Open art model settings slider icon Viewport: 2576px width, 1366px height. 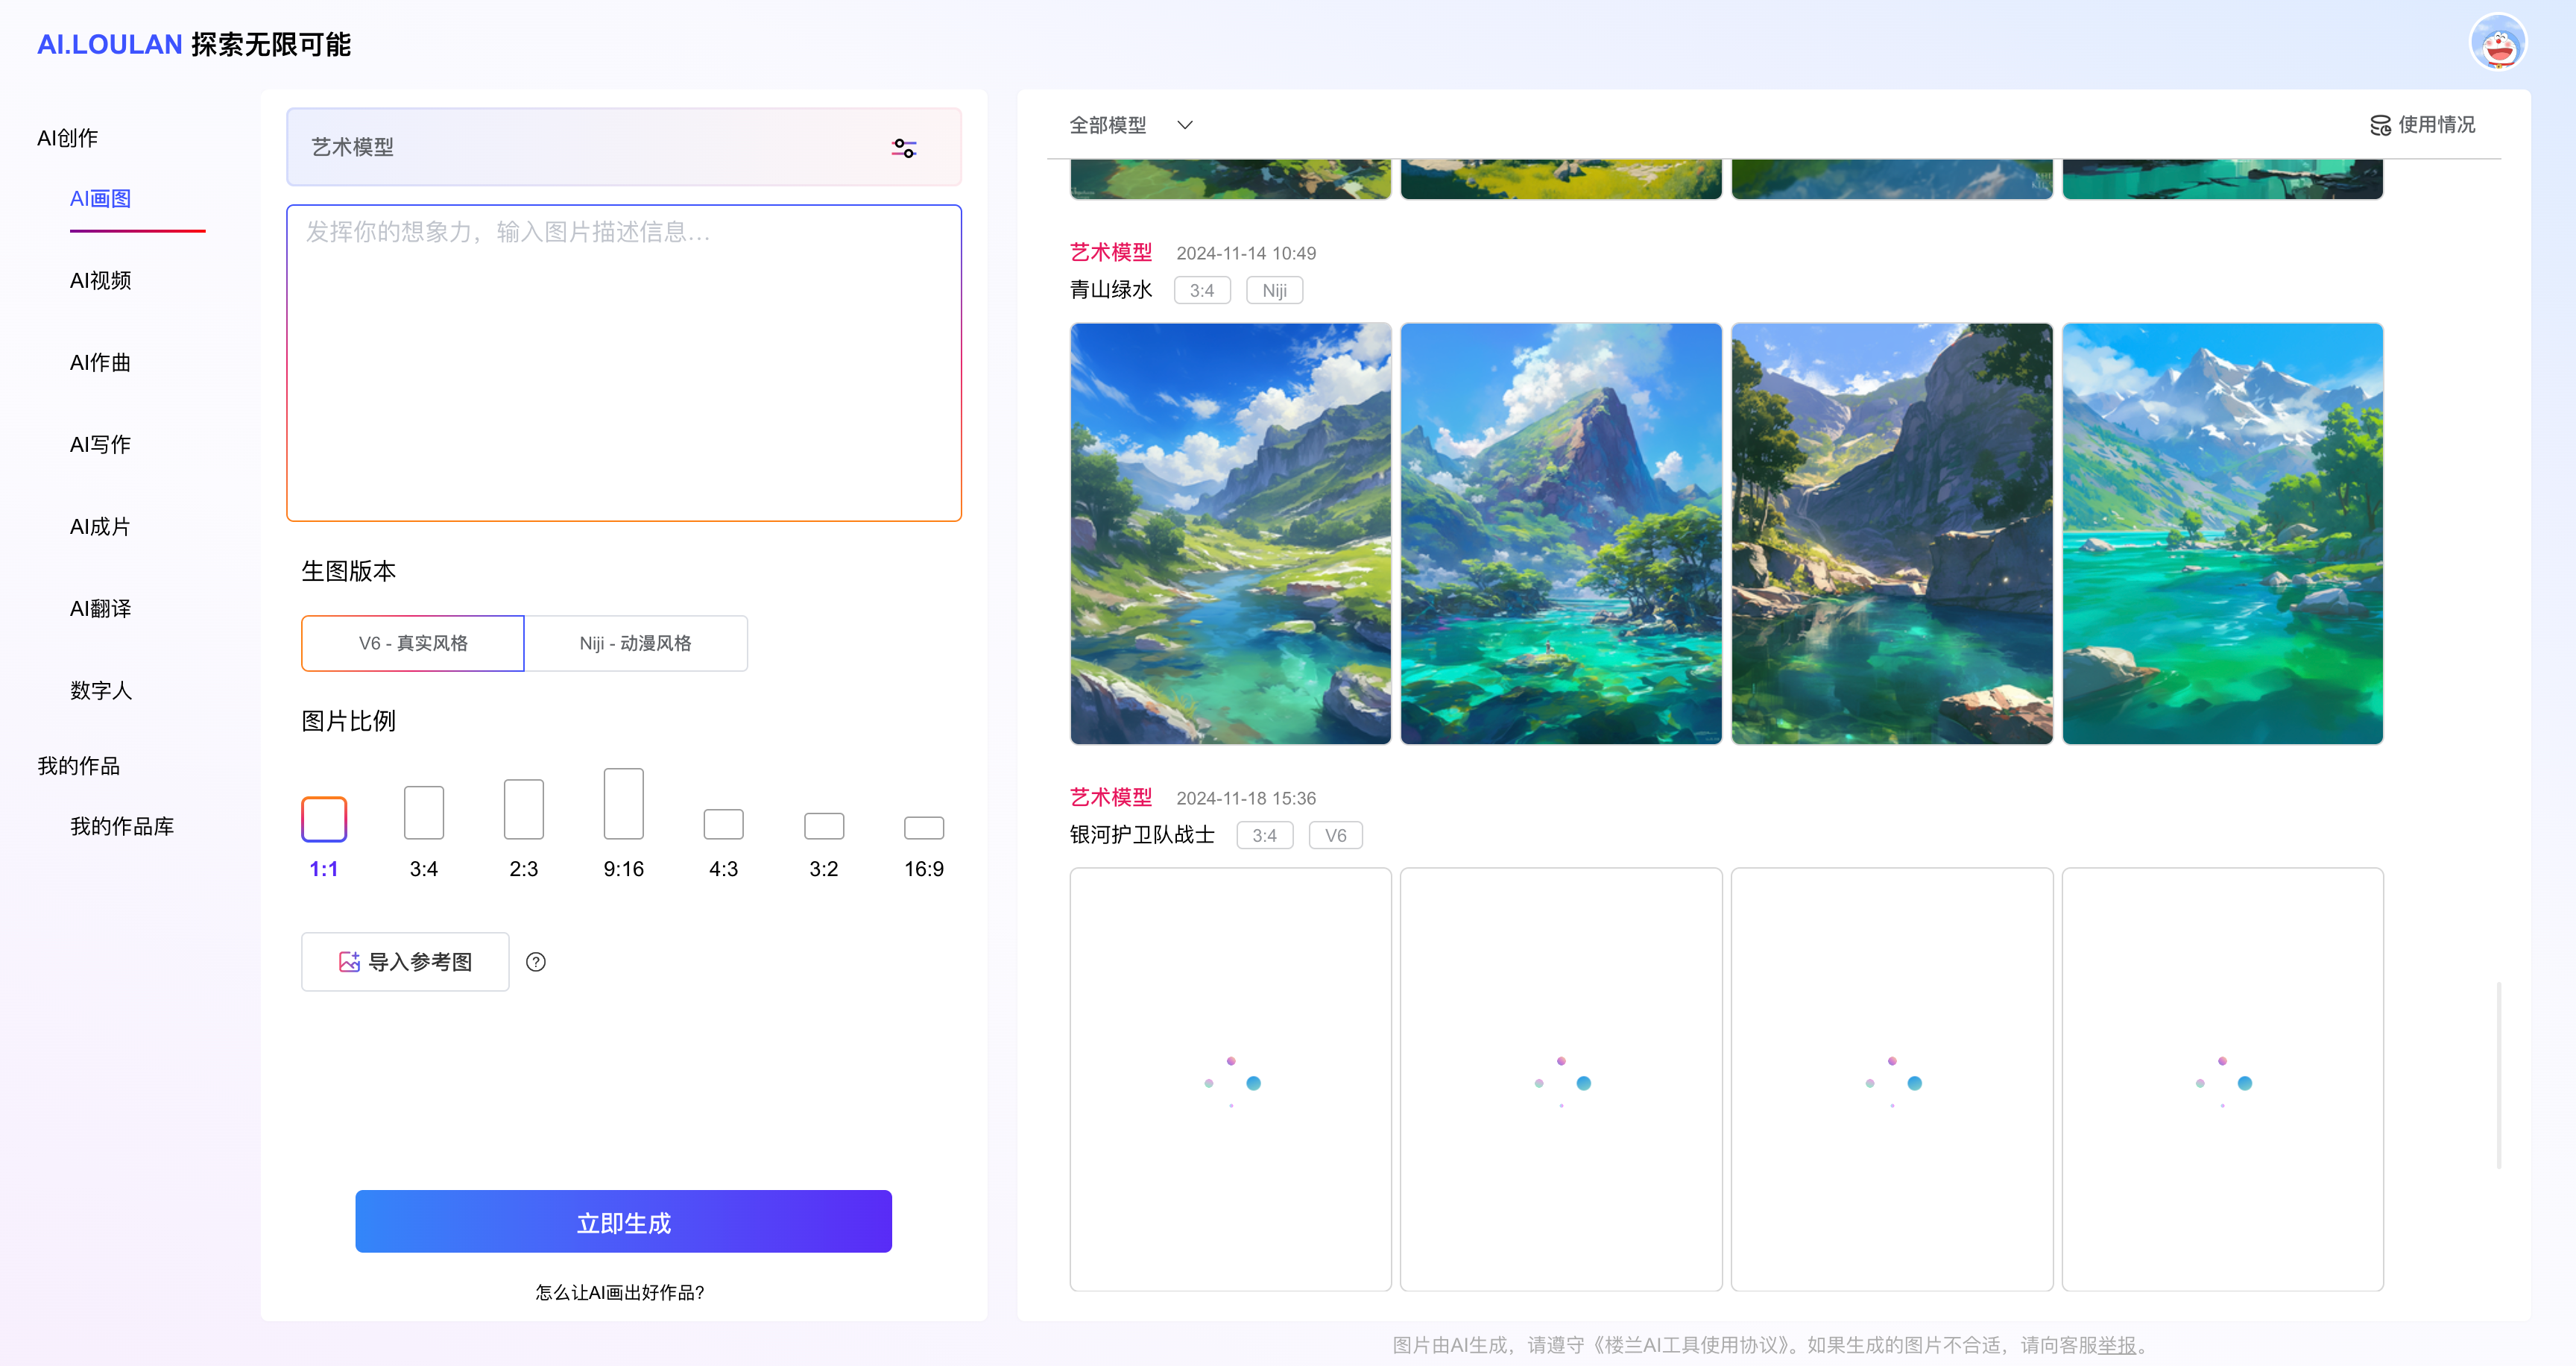tap(903, 148)
